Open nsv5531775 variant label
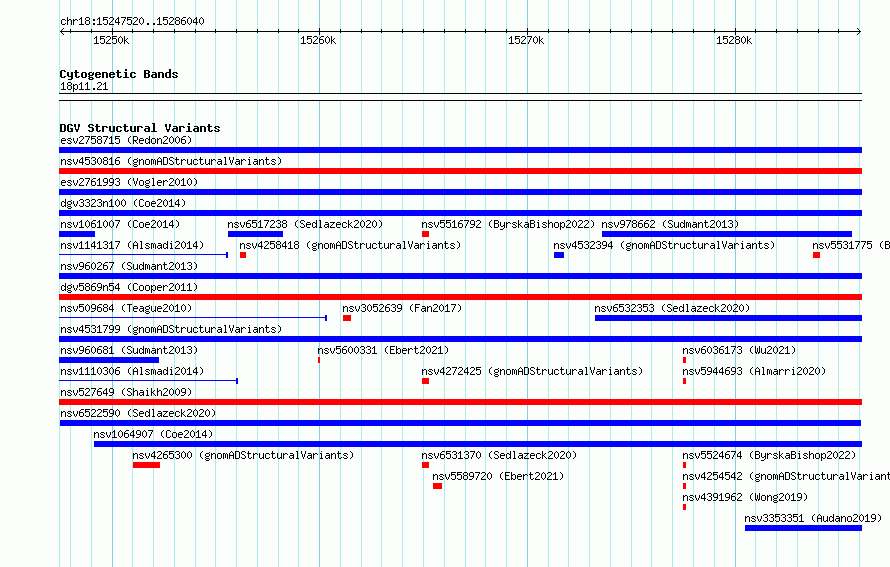Screen dimensions: 890x567 (851, 245)
